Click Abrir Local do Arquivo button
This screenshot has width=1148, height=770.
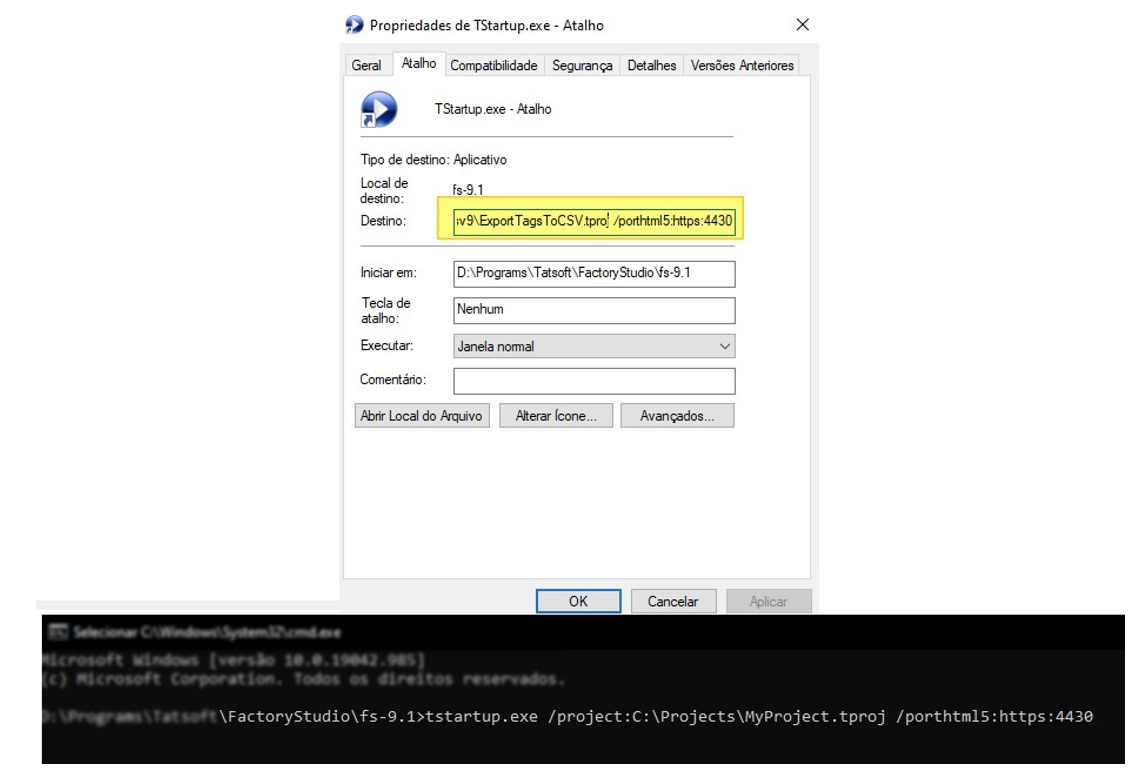(x=422, y=416)
